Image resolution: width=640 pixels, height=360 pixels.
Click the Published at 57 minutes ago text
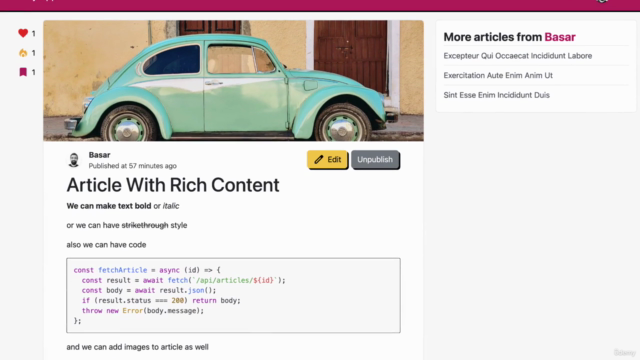pos(133,166)
